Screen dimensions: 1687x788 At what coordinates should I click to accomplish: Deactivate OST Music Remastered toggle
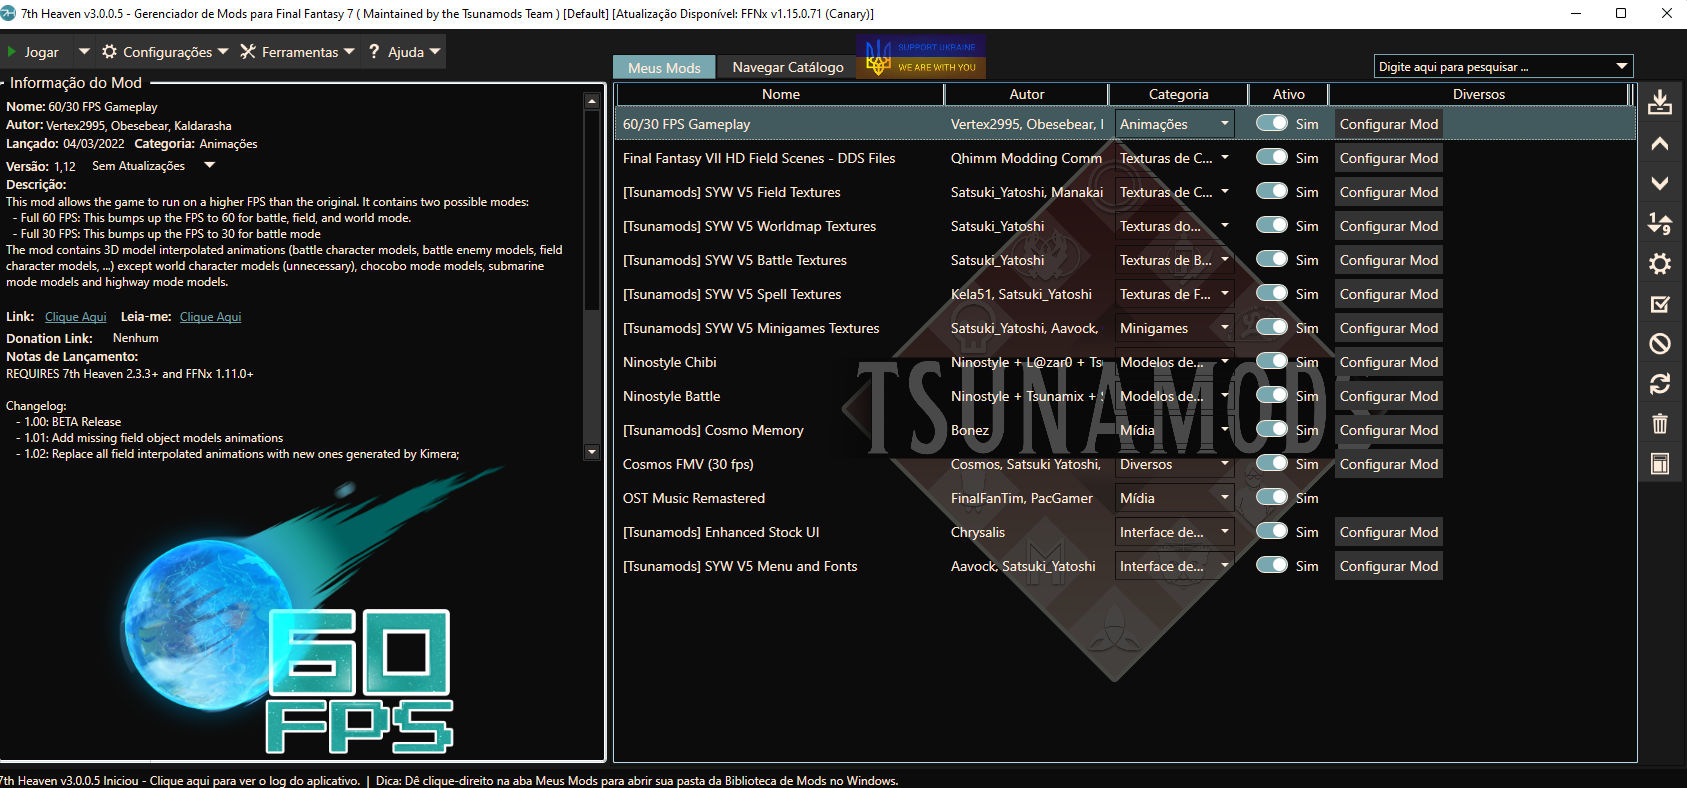[1272, 497]
